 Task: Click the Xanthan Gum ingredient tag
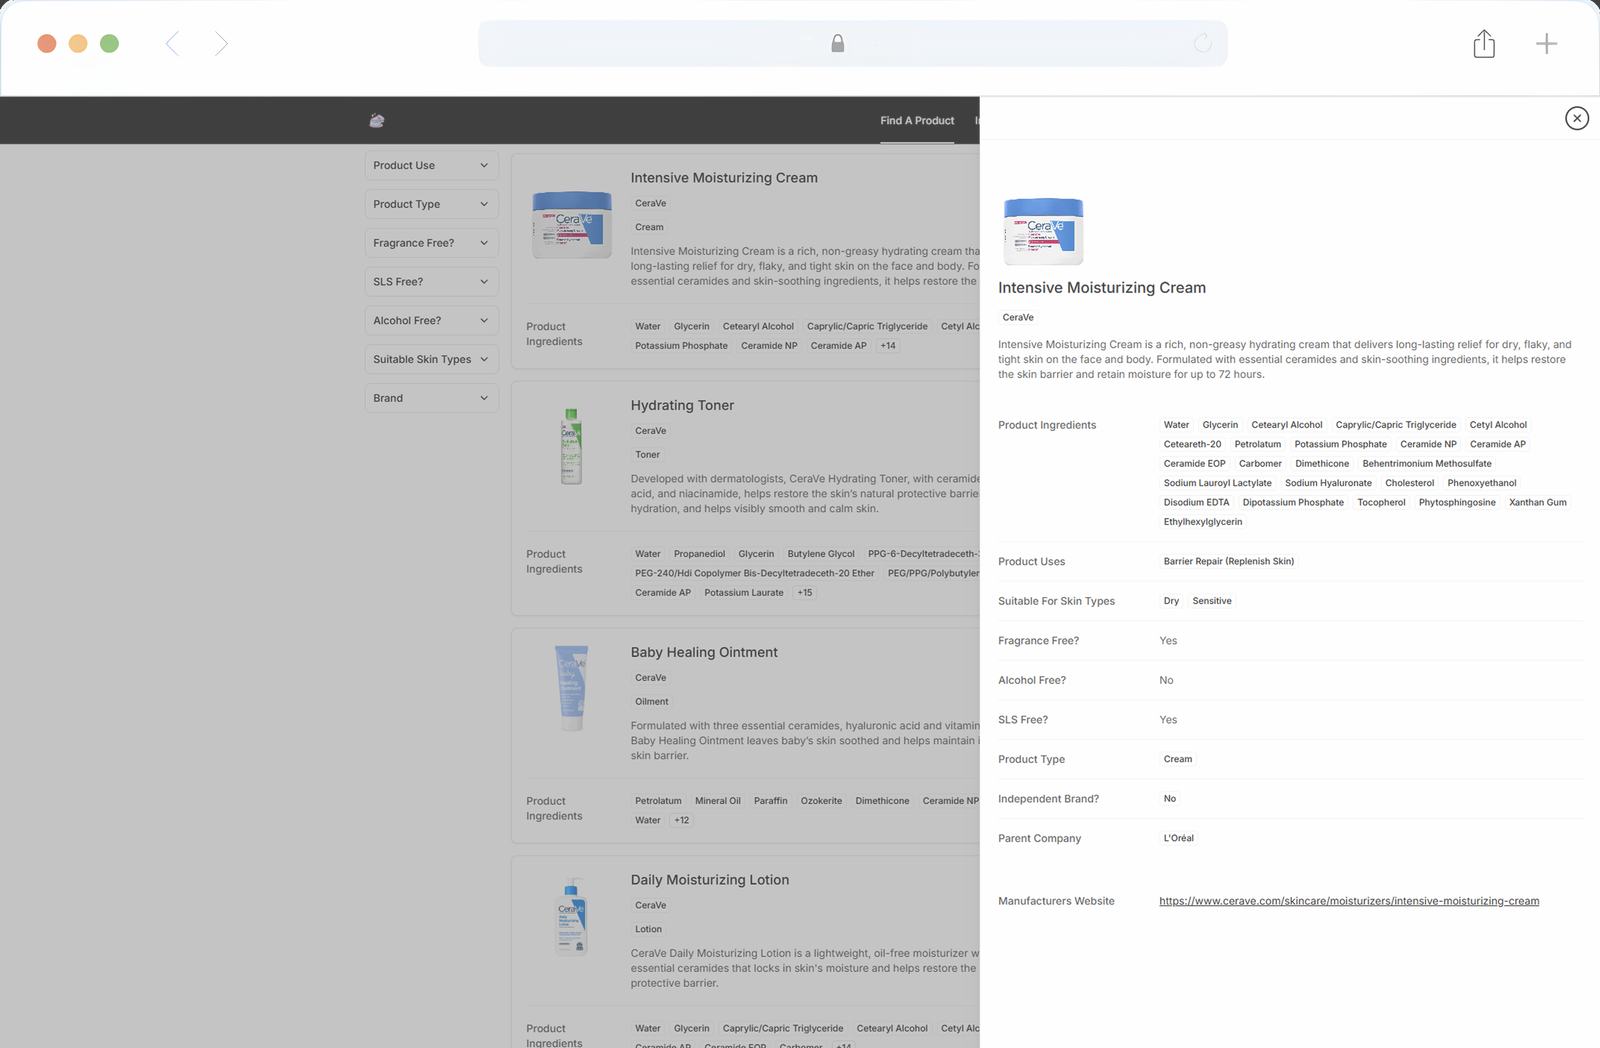[x=1538, y=503]
